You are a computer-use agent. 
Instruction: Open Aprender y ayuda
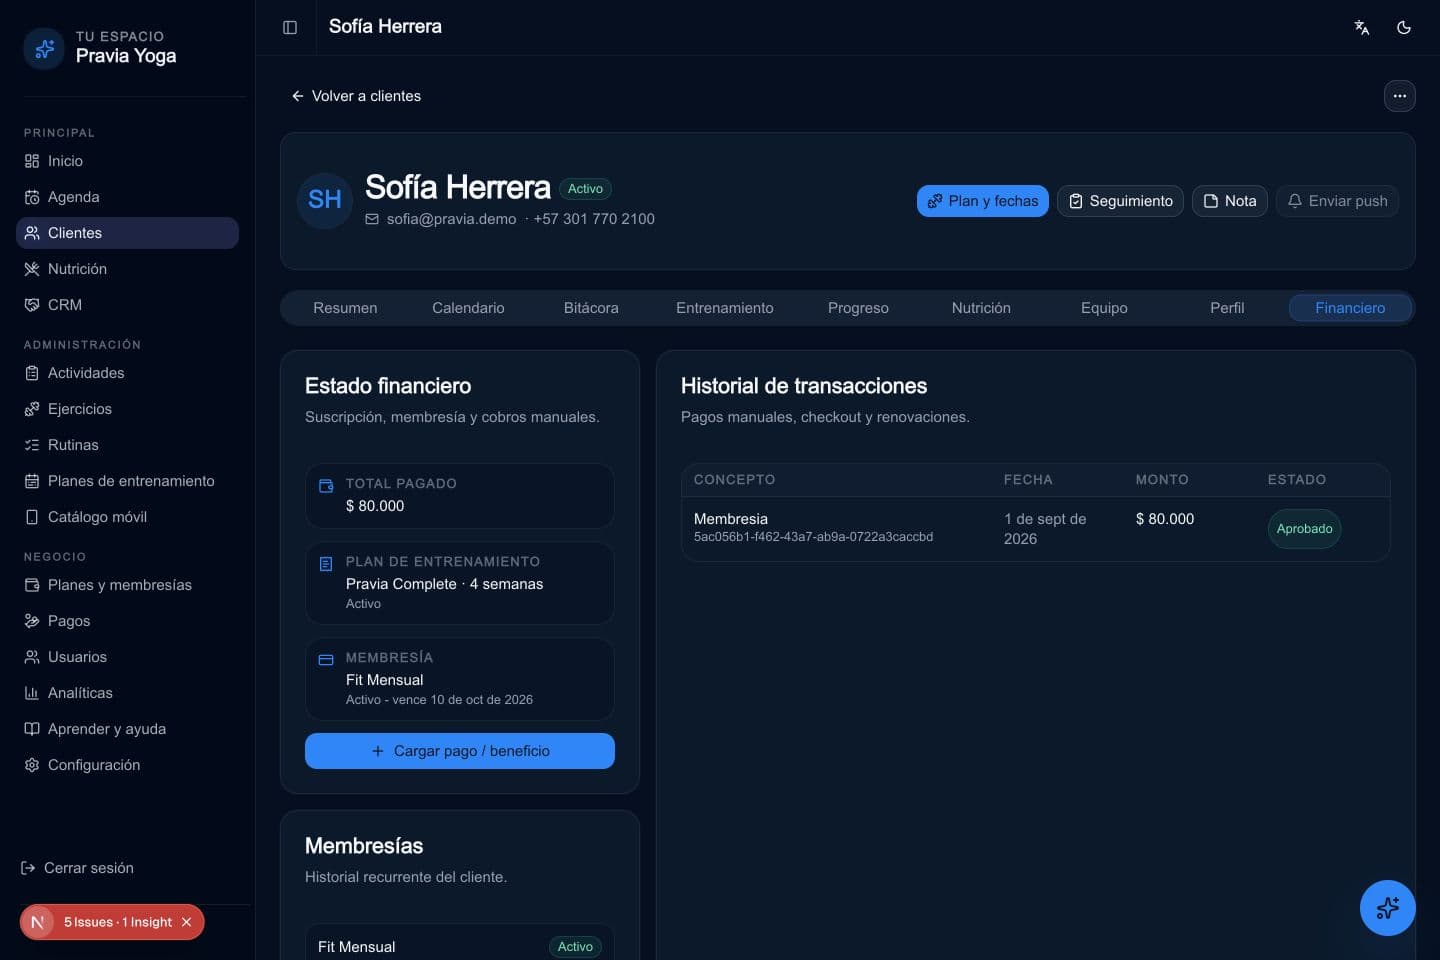tap(127, 729)
